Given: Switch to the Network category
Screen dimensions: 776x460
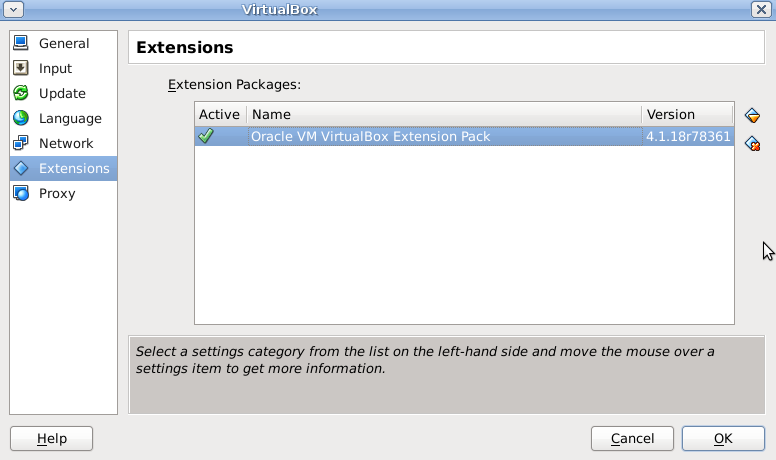Looking at the screenshot, I should tap(66, 143).
